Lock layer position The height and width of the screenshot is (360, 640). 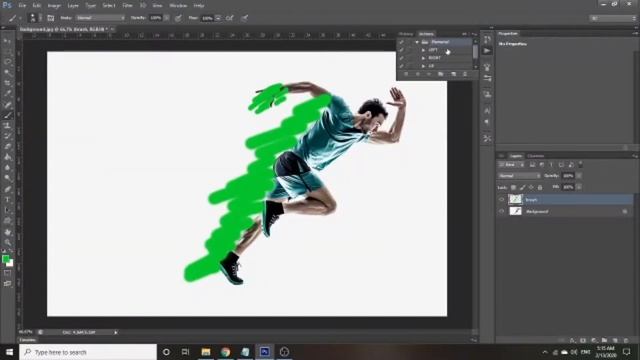click(531, 187)
